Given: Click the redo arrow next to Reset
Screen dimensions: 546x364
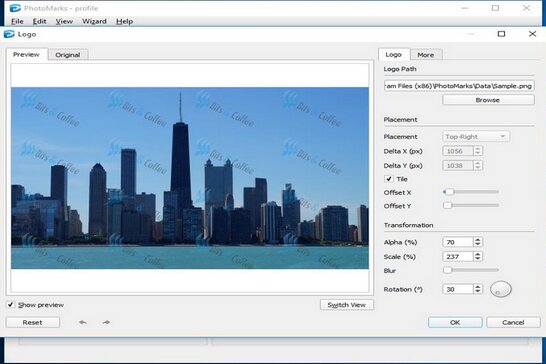Looking at the screenshot, I should click(106, 322).
